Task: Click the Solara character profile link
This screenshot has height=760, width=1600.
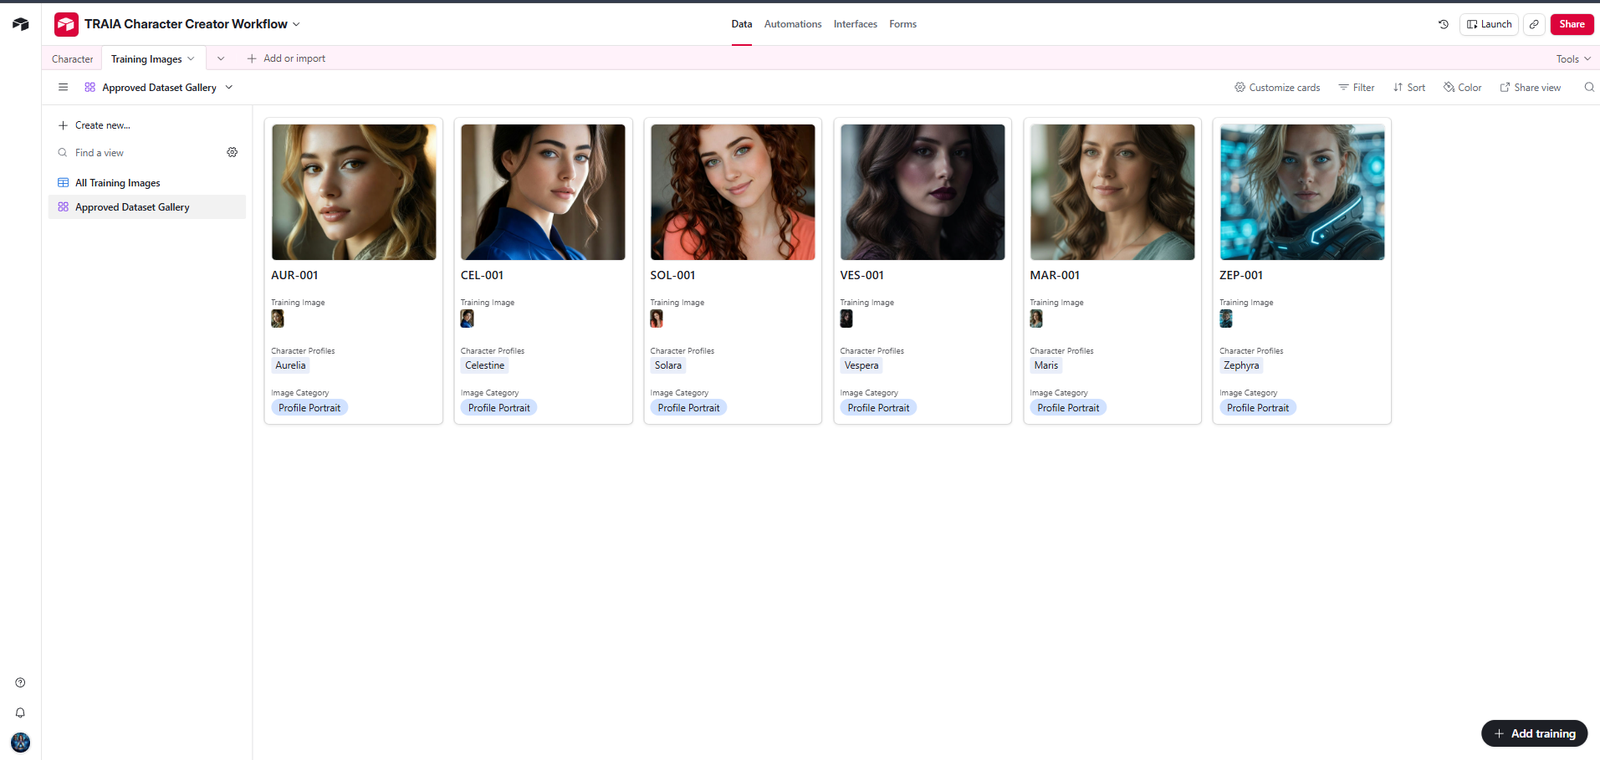Action: point(668,366)
